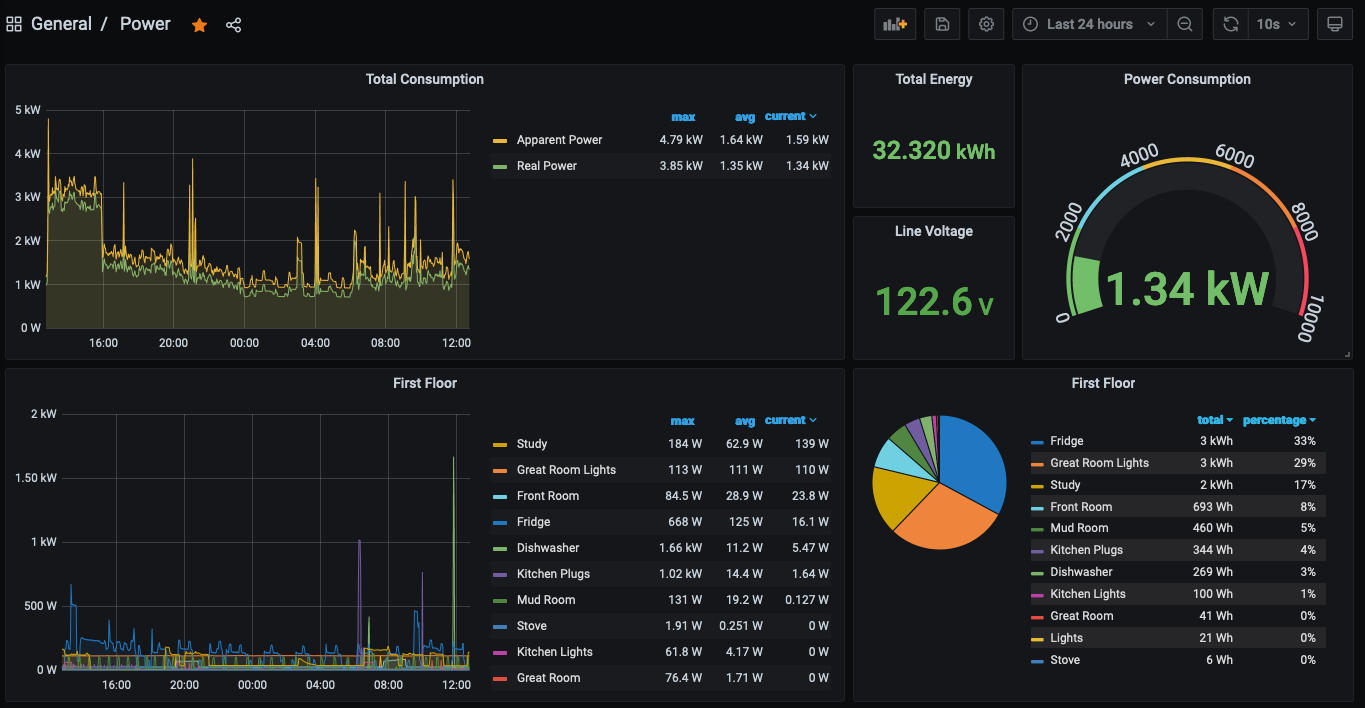Toggle Kitchen Plugs graph series
Viewport: 1365px width, 708px height.
553,574
